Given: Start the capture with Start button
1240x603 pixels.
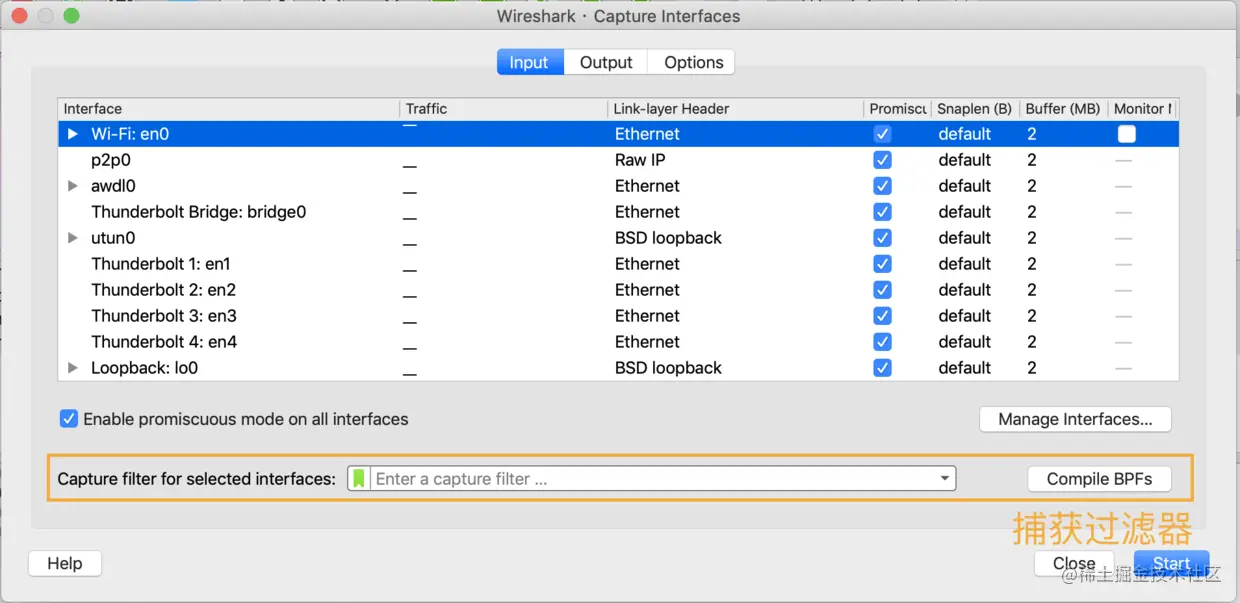Looking at the screenshot, I should pos(1171,563).
